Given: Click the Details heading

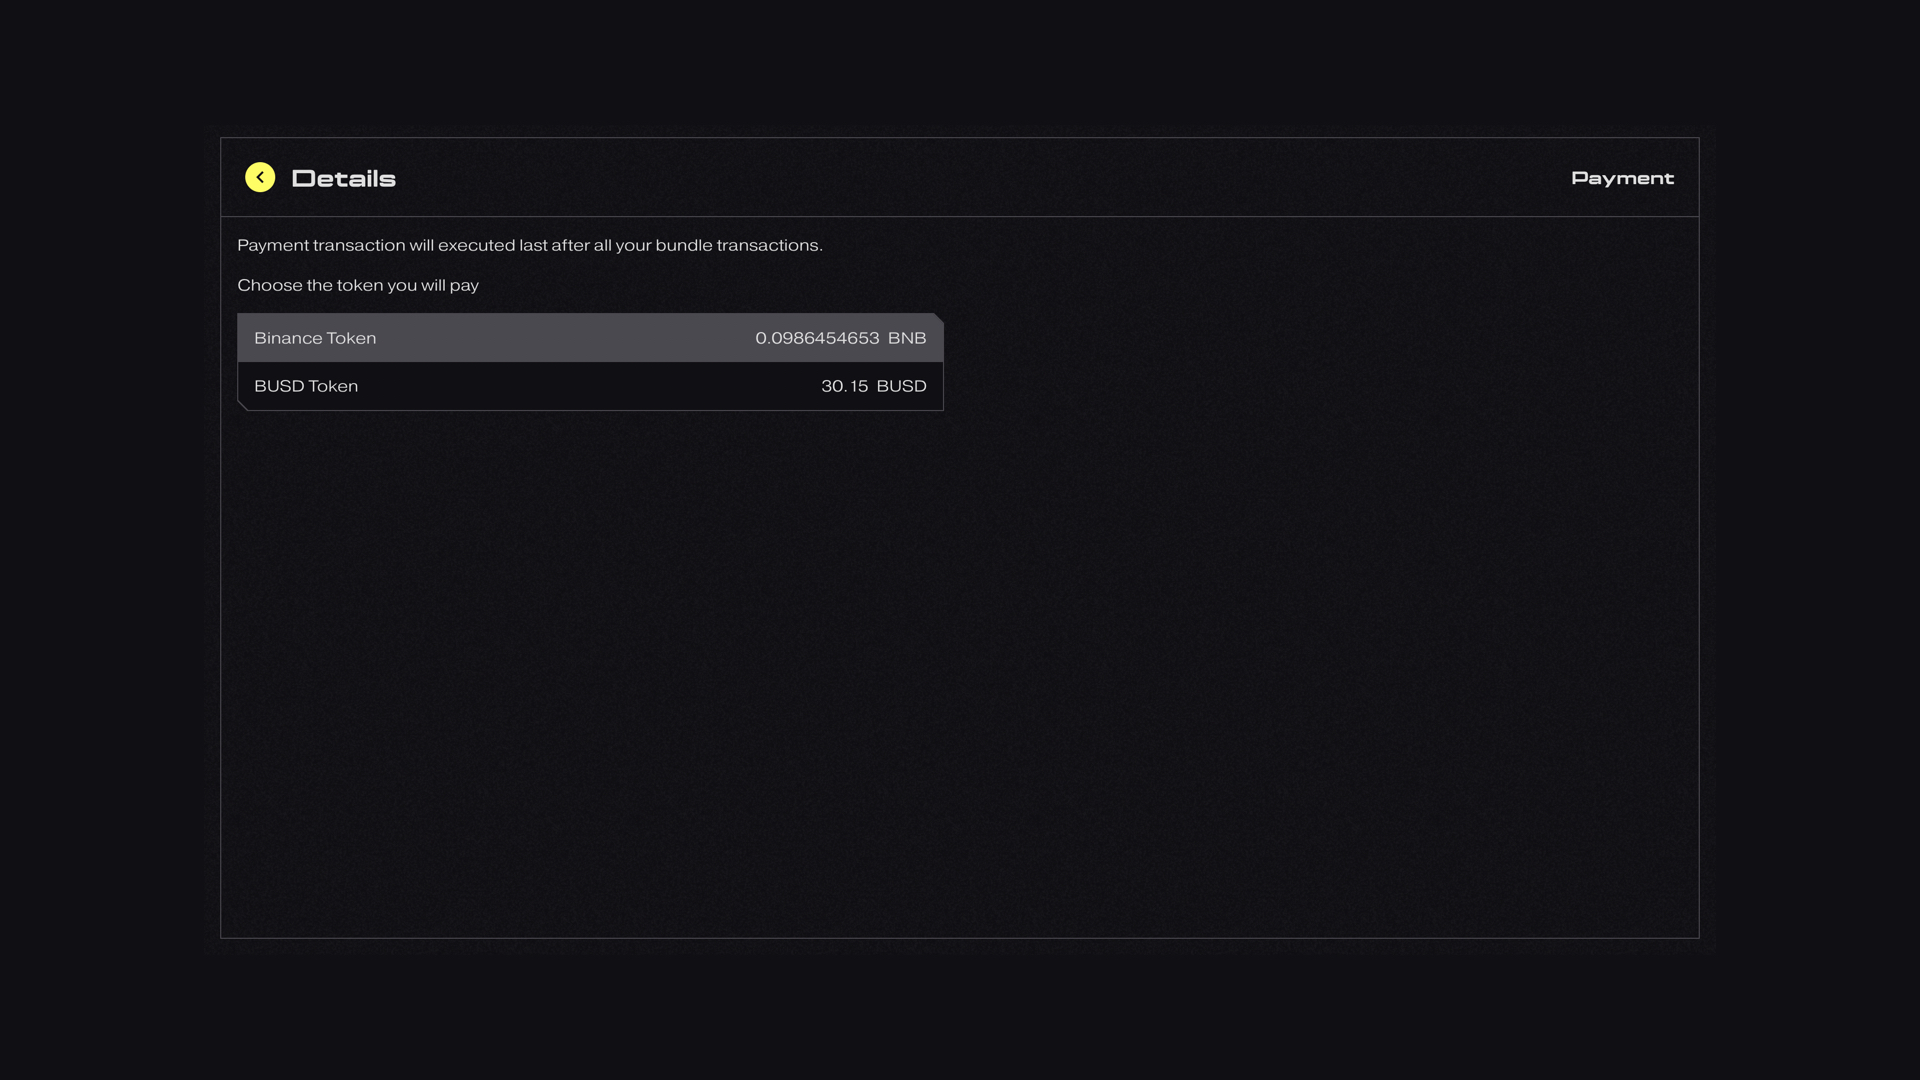Looking at the screenshot, I should (343, 179).
